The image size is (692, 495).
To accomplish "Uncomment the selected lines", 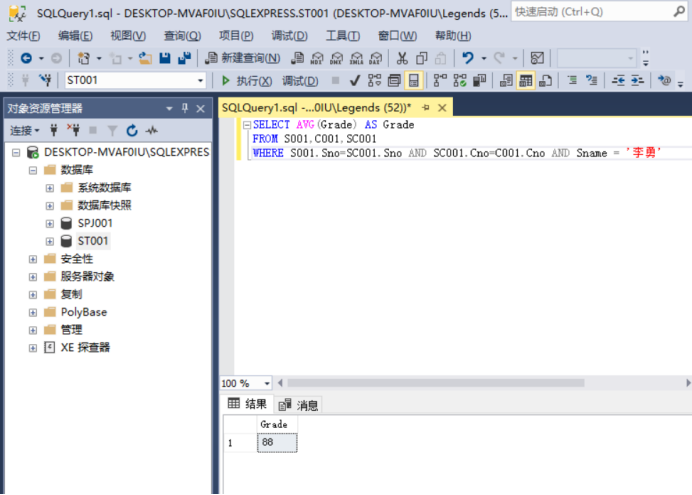I will 591,80.
